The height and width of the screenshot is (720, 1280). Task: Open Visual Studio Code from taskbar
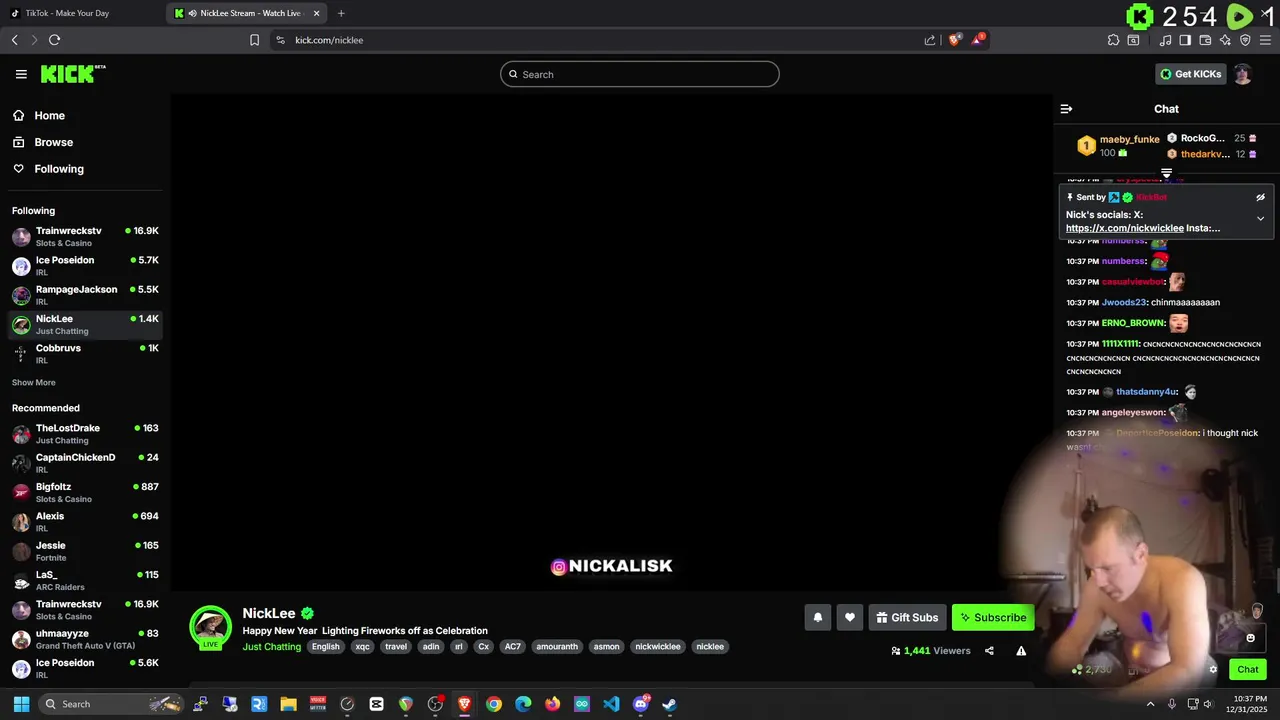(x=611, y=704)
